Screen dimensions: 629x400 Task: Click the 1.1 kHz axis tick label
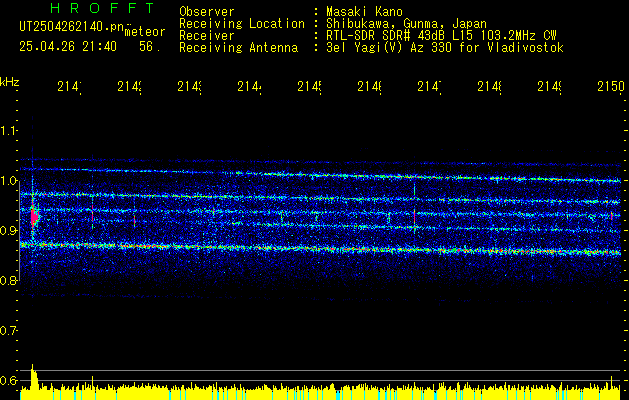8,131
